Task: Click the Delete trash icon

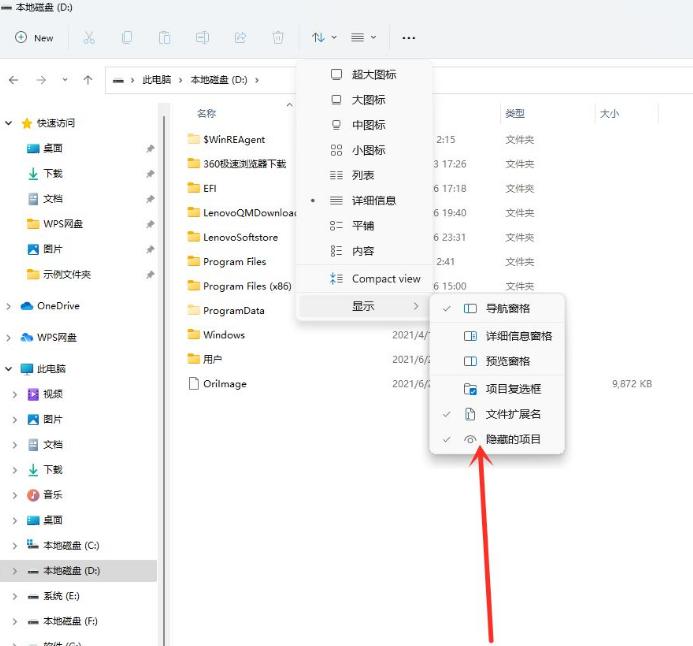Action: point(278,38)
